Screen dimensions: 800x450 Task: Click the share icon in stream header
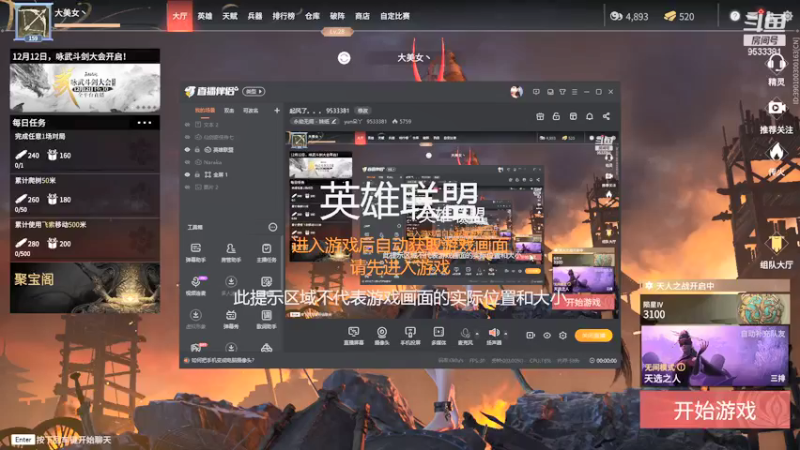point(606,116)
